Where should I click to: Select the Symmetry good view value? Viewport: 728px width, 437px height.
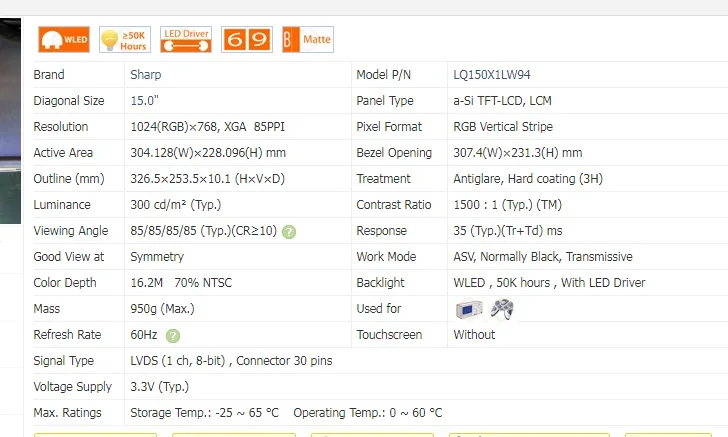tap(157, 257)
